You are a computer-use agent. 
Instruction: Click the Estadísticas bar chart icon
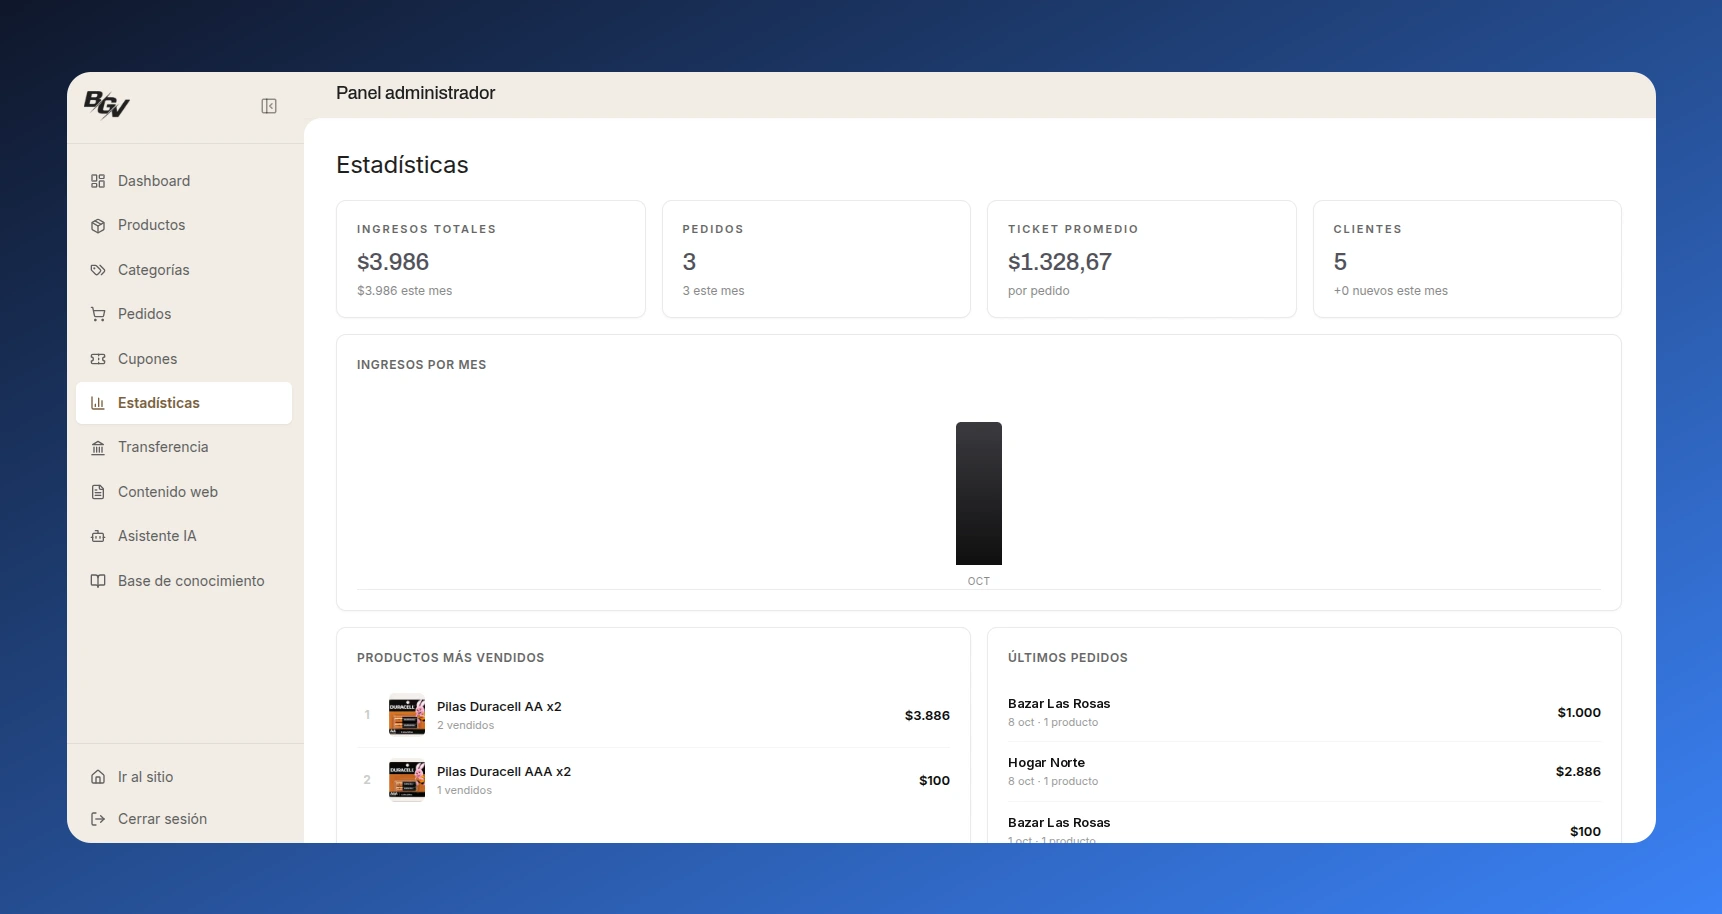tap(98, 403)
